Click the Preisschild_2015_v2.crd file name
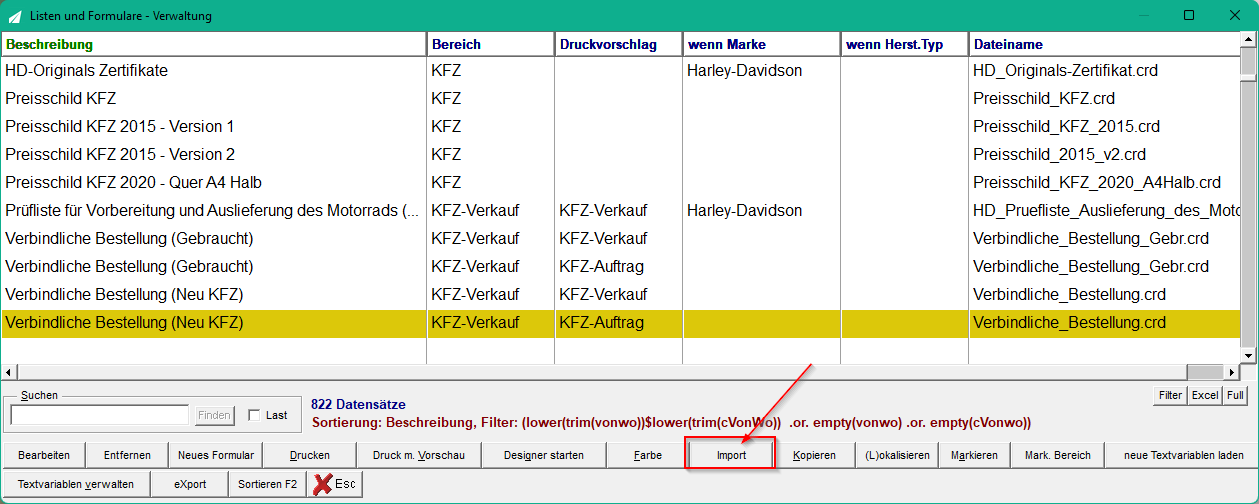The image size is (1259, 504). [x=1059, y=155]
